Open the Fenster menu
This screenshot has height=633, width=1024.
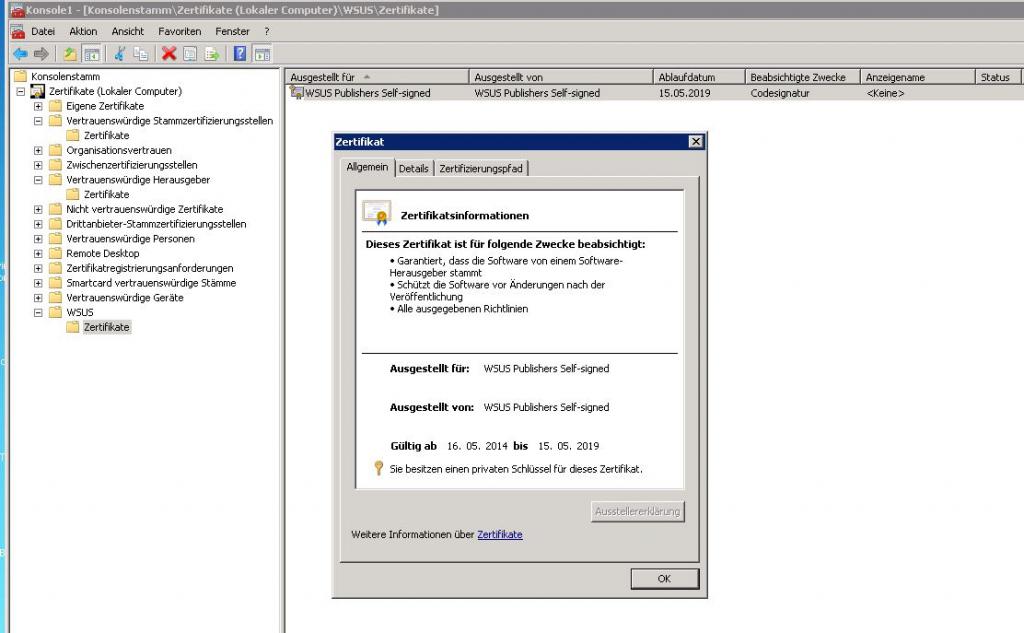[x=232, y=31]
